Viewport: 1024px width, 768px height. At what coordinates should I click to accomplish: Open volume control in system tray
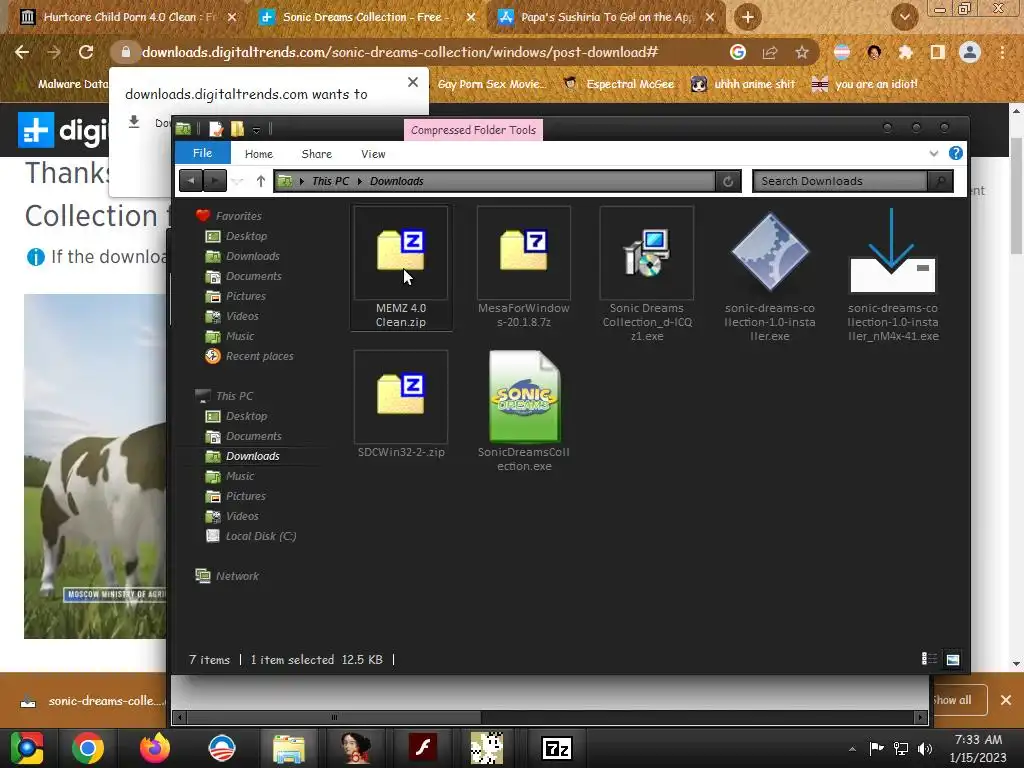tap(925, 749)
